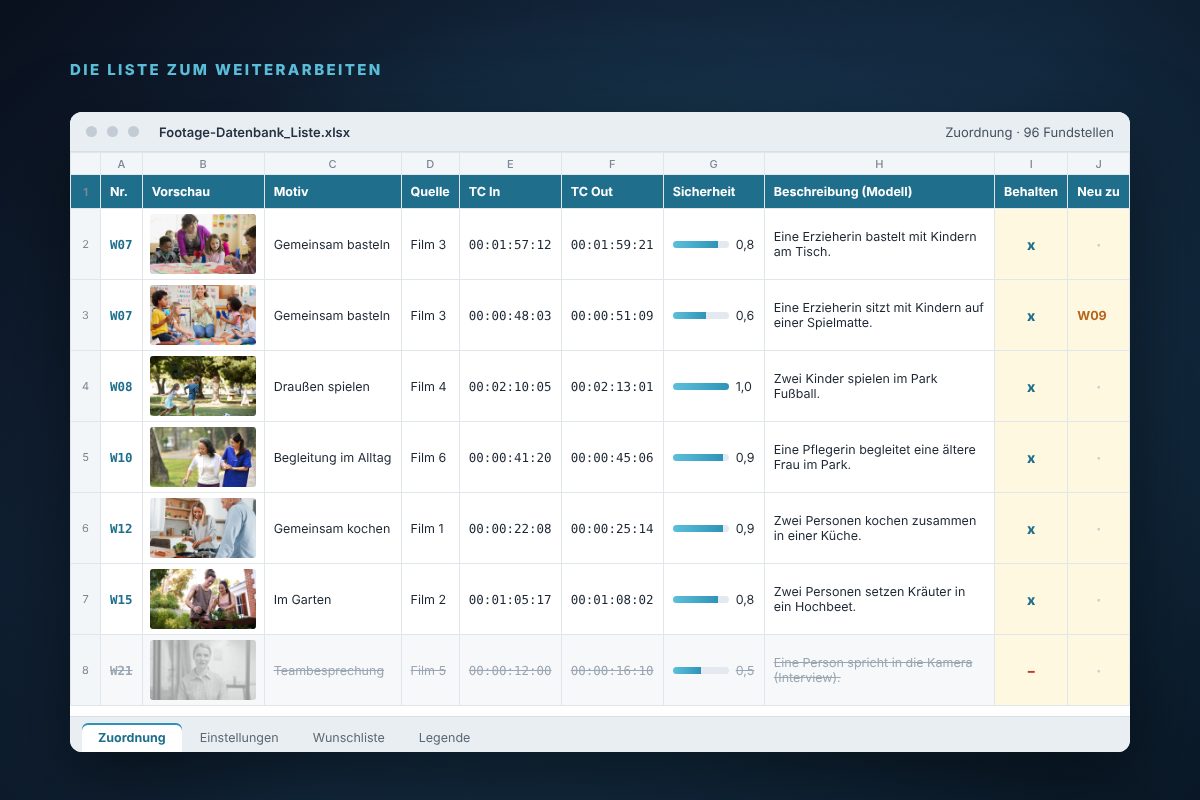This screenshot has width=1200, height=800.
Task: Open the Legende sheet tab
Action: tap(444, 737)
